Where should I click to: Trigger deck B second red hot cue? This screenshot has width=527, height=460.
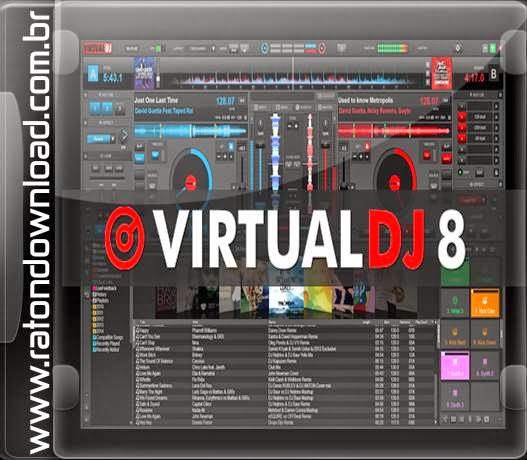coord(461,128)
